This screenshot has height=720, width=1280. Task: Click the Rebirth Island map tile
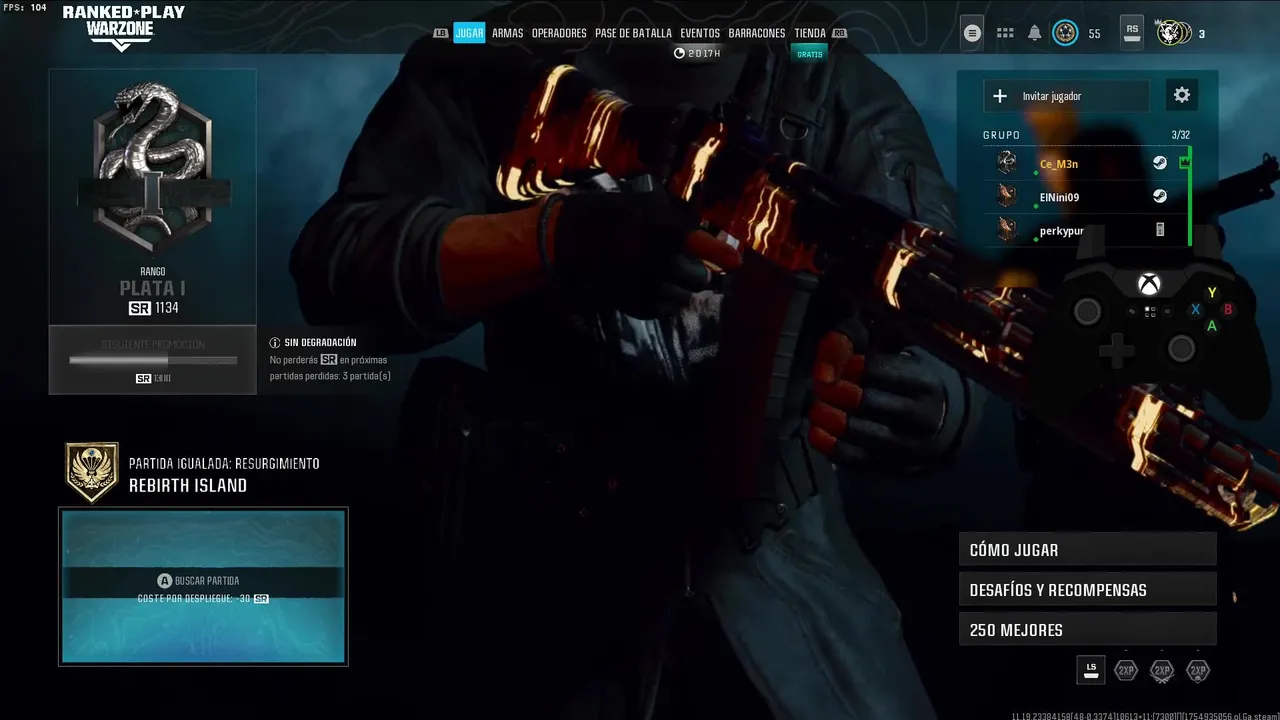coord(202,586)
